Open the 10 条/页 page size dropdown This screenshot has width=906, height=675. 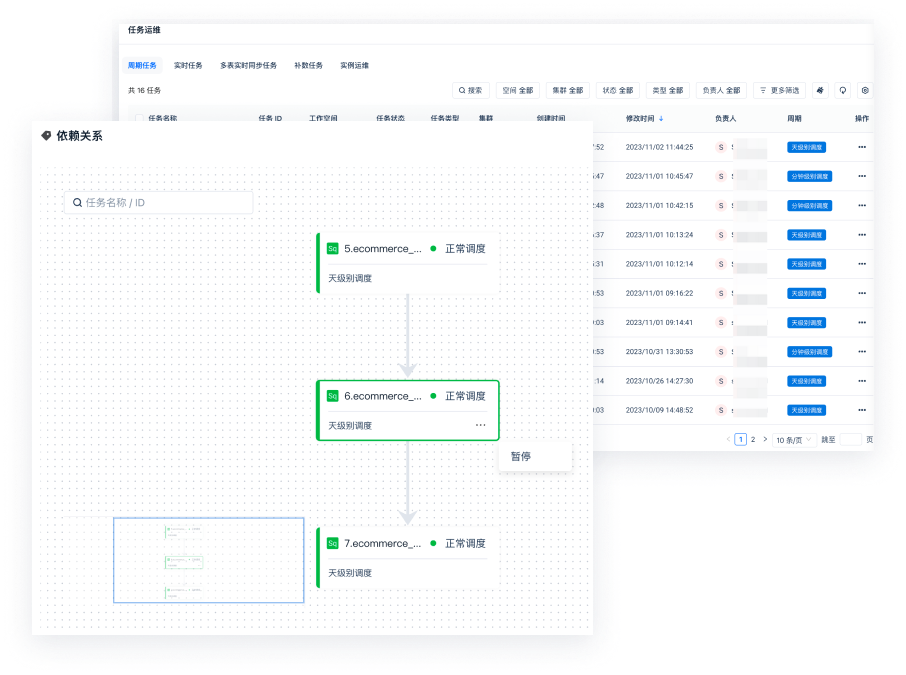[795, 439]
